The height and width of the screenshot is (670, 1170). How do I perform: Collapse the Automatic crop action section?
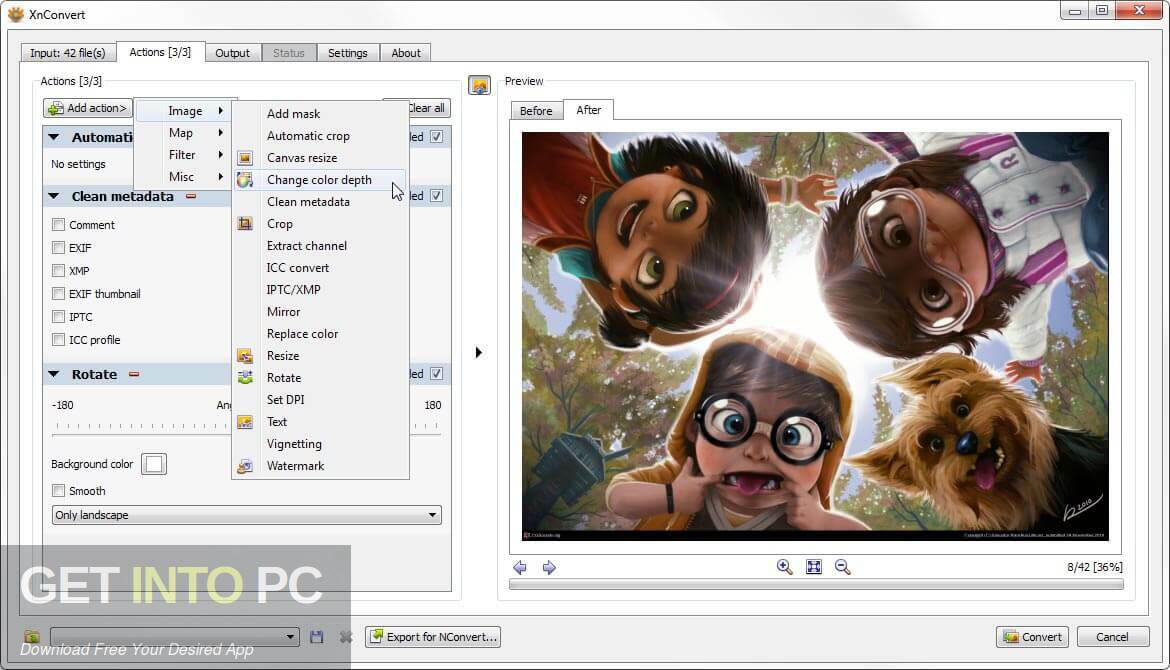pos(54,137)
